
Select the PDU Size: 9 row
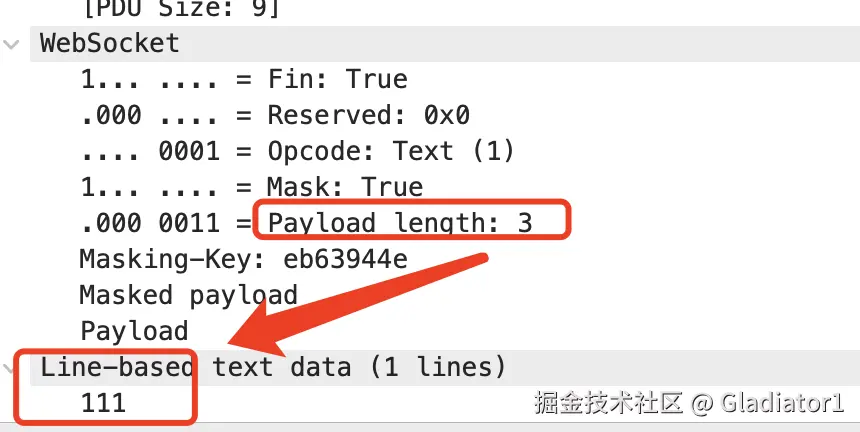[x=180, y=9]
